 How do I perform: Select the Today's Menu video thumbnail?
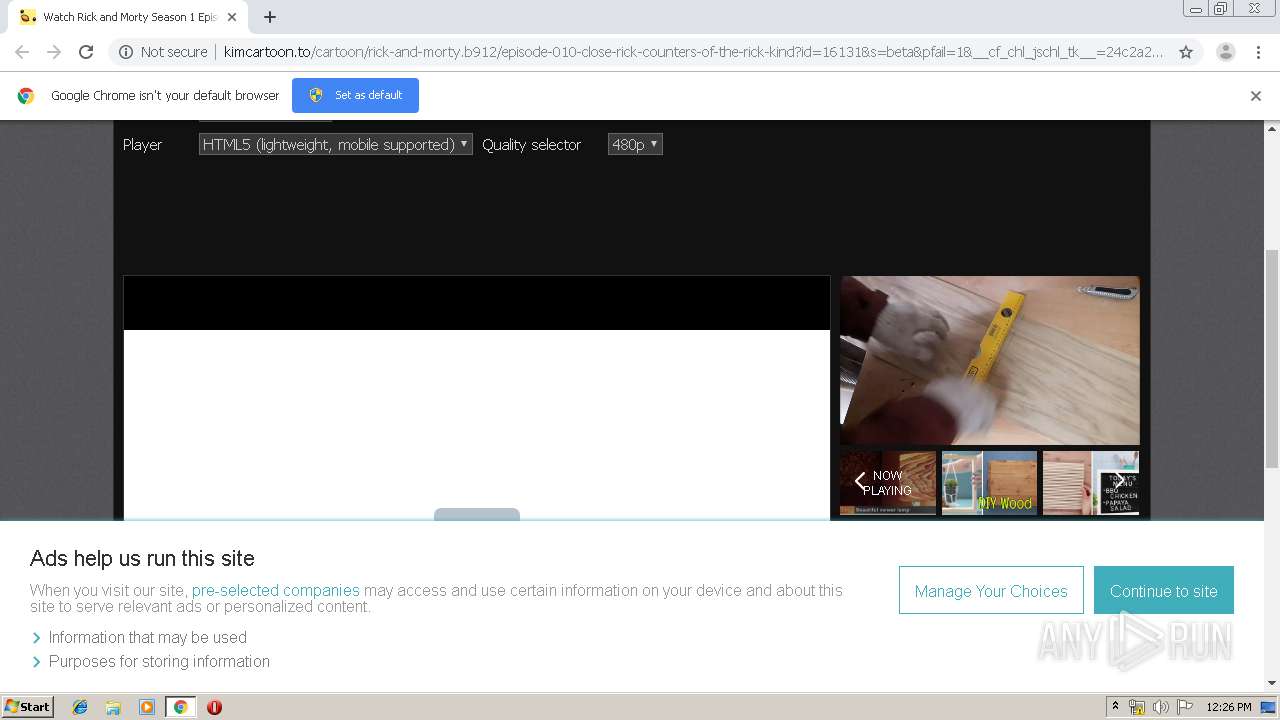click(x=1091, y=483)
